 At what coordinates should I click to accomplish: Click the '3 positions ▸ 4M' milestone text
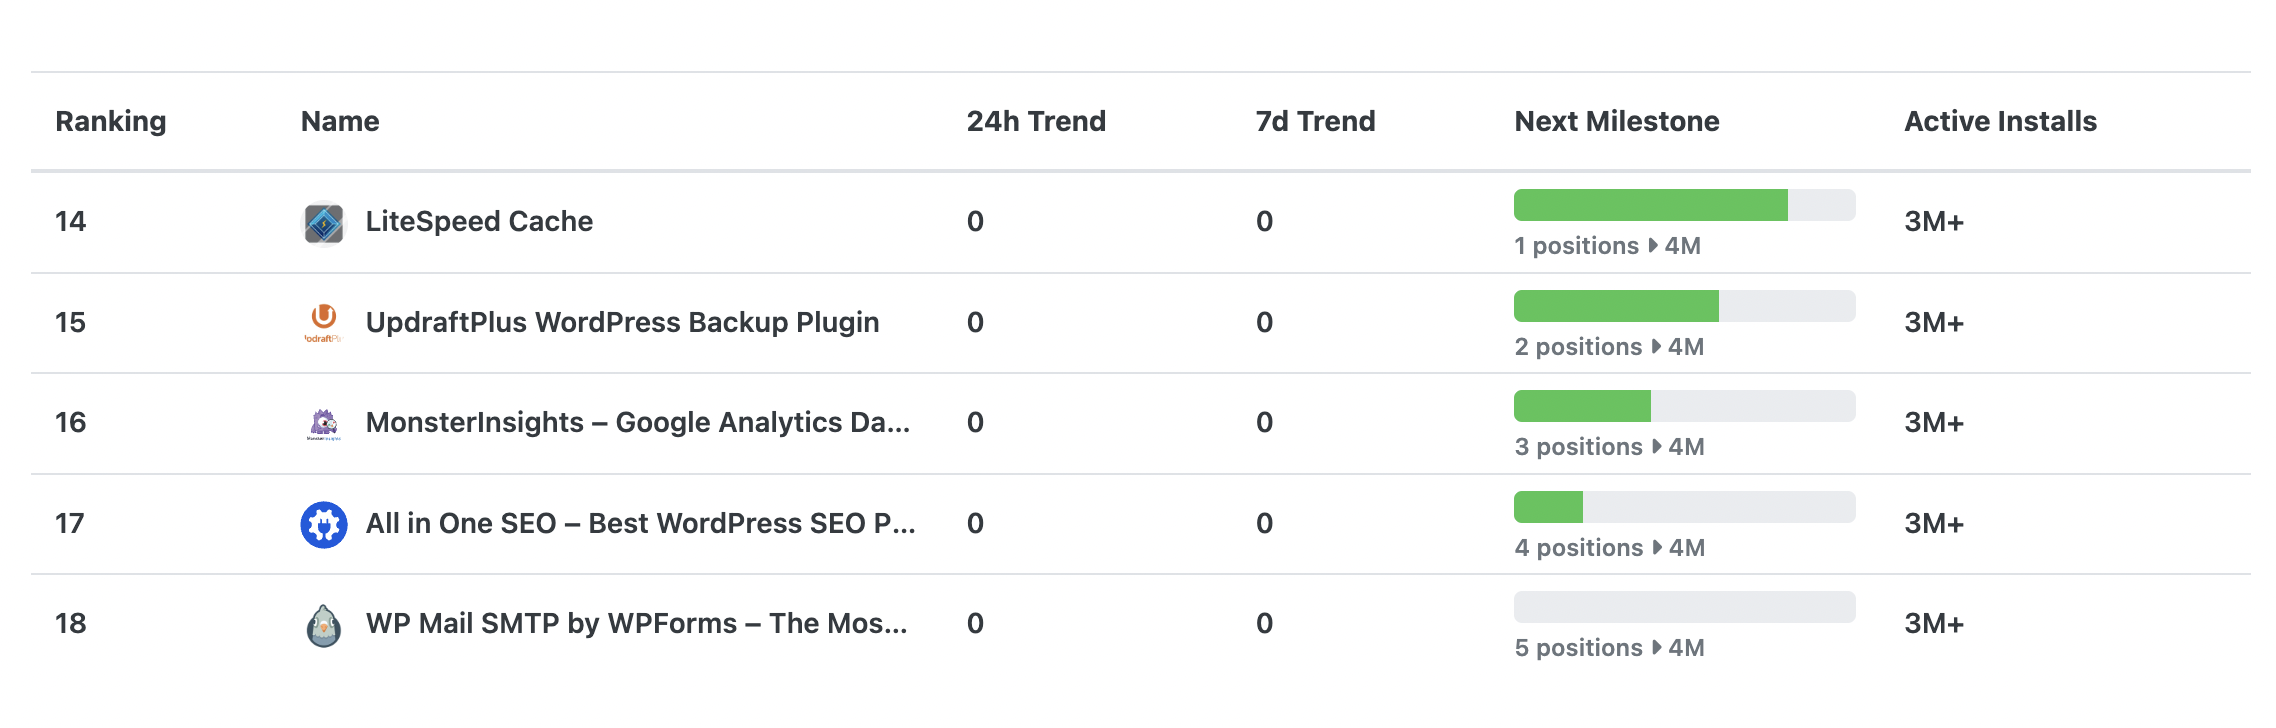click(1609, 447)
